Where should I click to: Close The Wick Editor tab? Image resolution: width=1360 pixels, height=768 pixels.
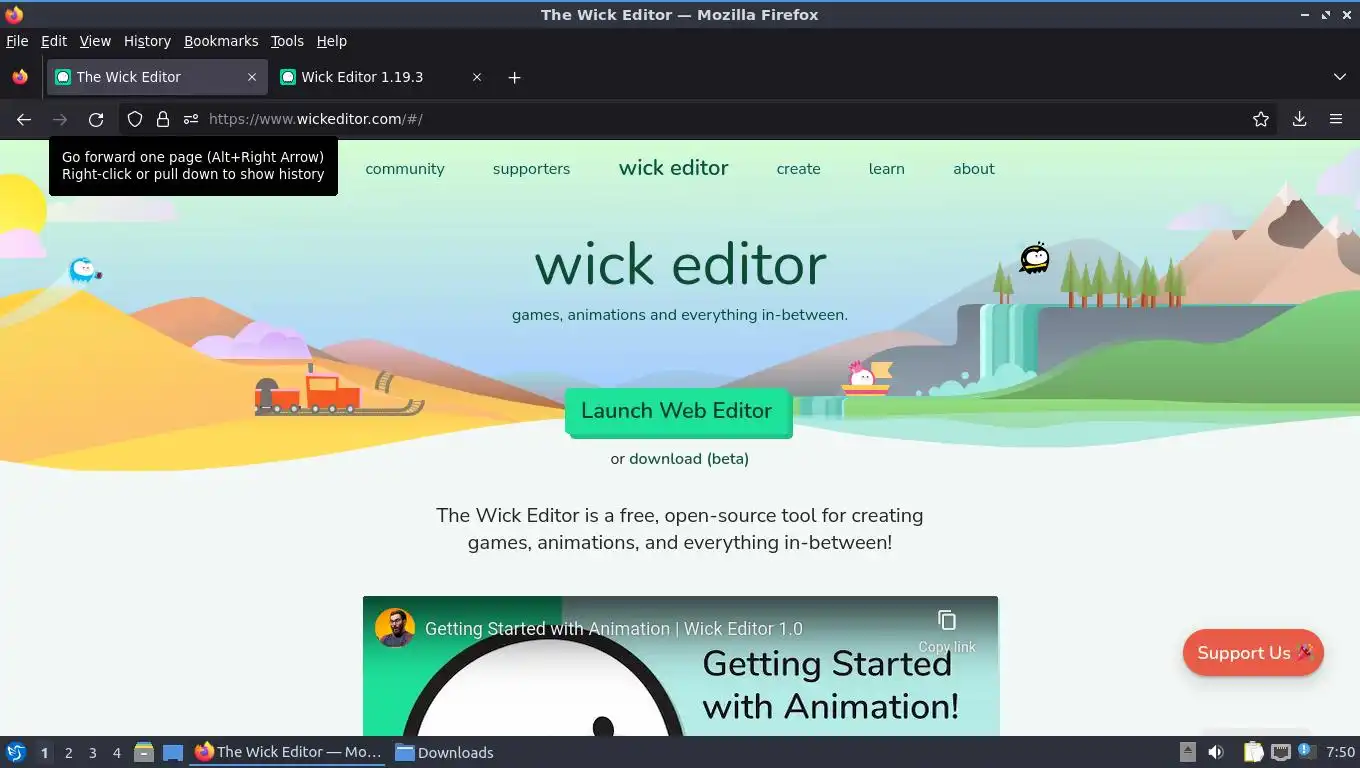tap(252, 77)
